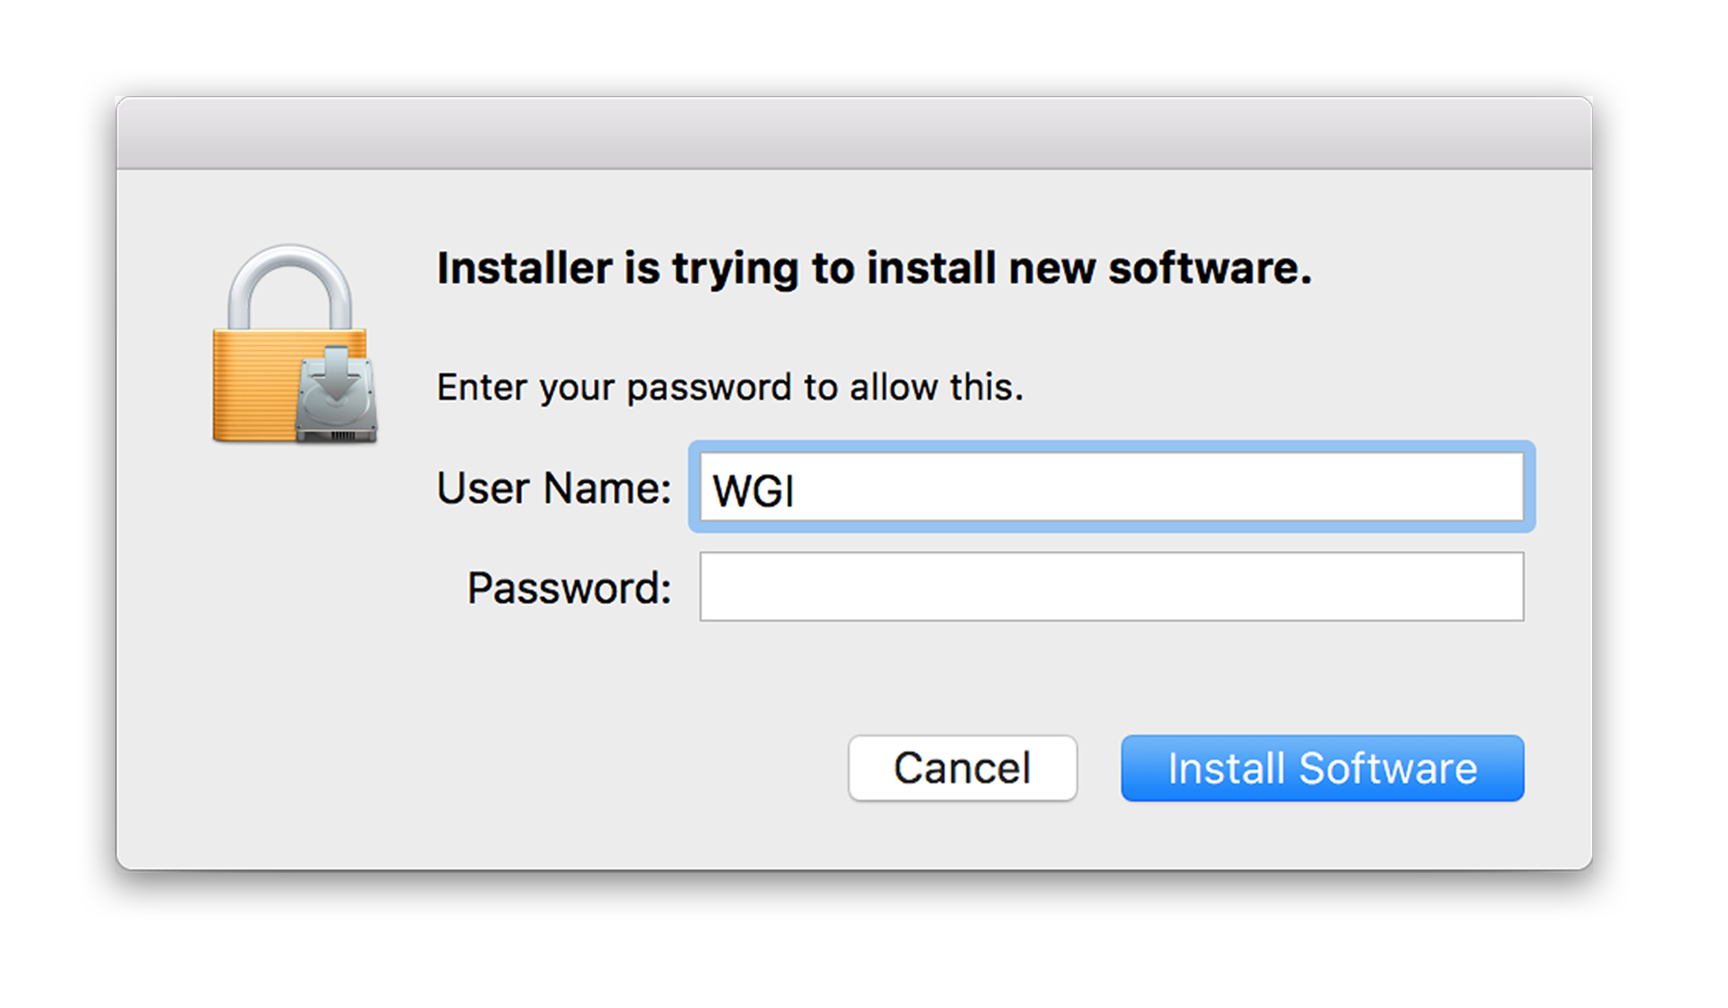1728x1008 pixels.
Task: Click the dialog's gray title bar
Action: click(854, 133)
